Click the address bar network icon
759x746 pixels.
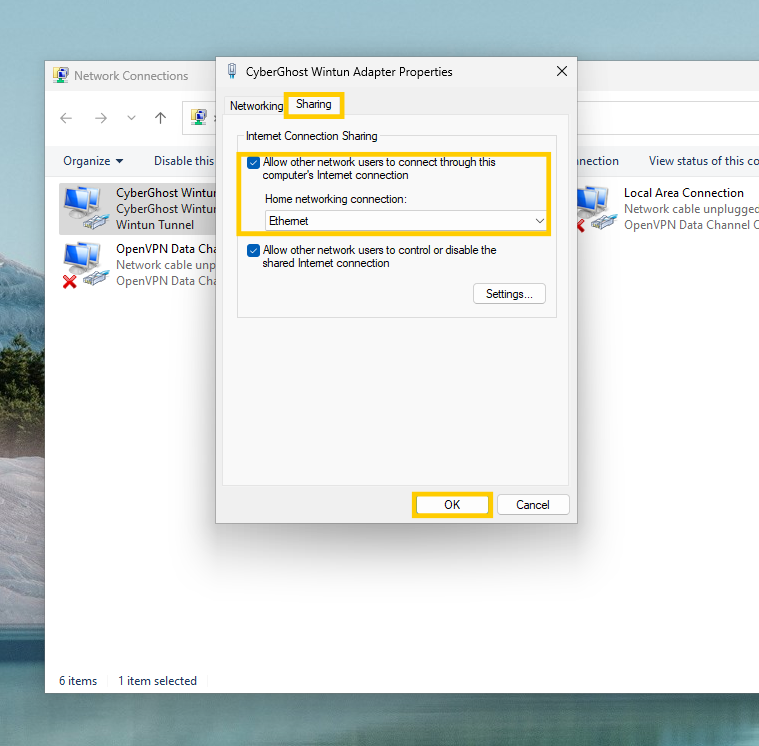[198, 118]
